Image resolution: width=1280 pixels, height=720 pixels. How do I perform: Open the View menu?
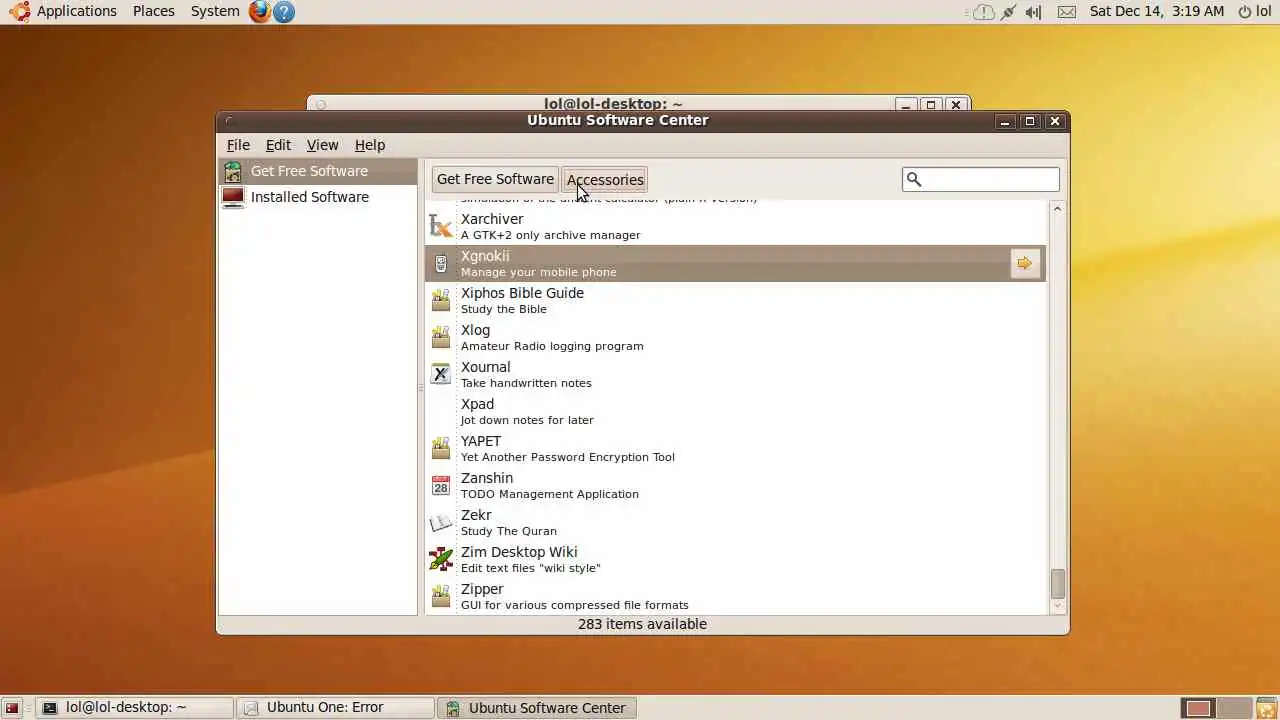322,145
